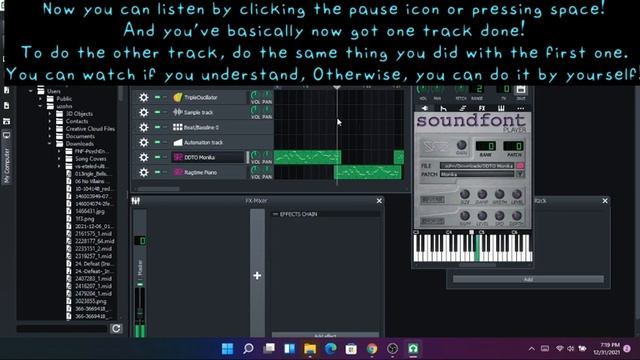
Task: Click the Beat/Bassline grid icon
Action: click(x=178, y=127)
